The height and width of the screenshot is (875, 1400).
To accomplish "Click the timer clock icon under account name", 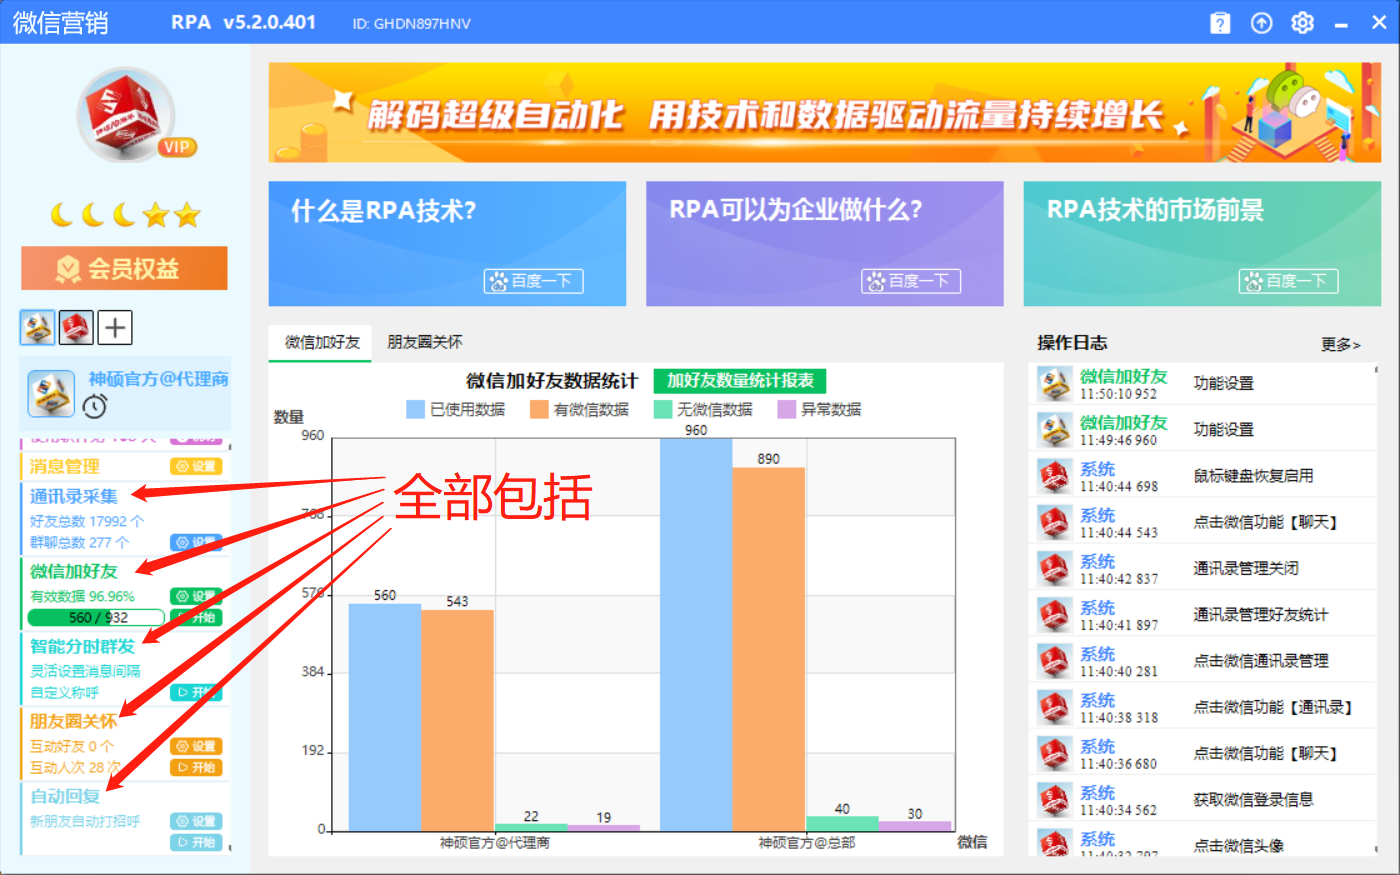I will point(95,406).
